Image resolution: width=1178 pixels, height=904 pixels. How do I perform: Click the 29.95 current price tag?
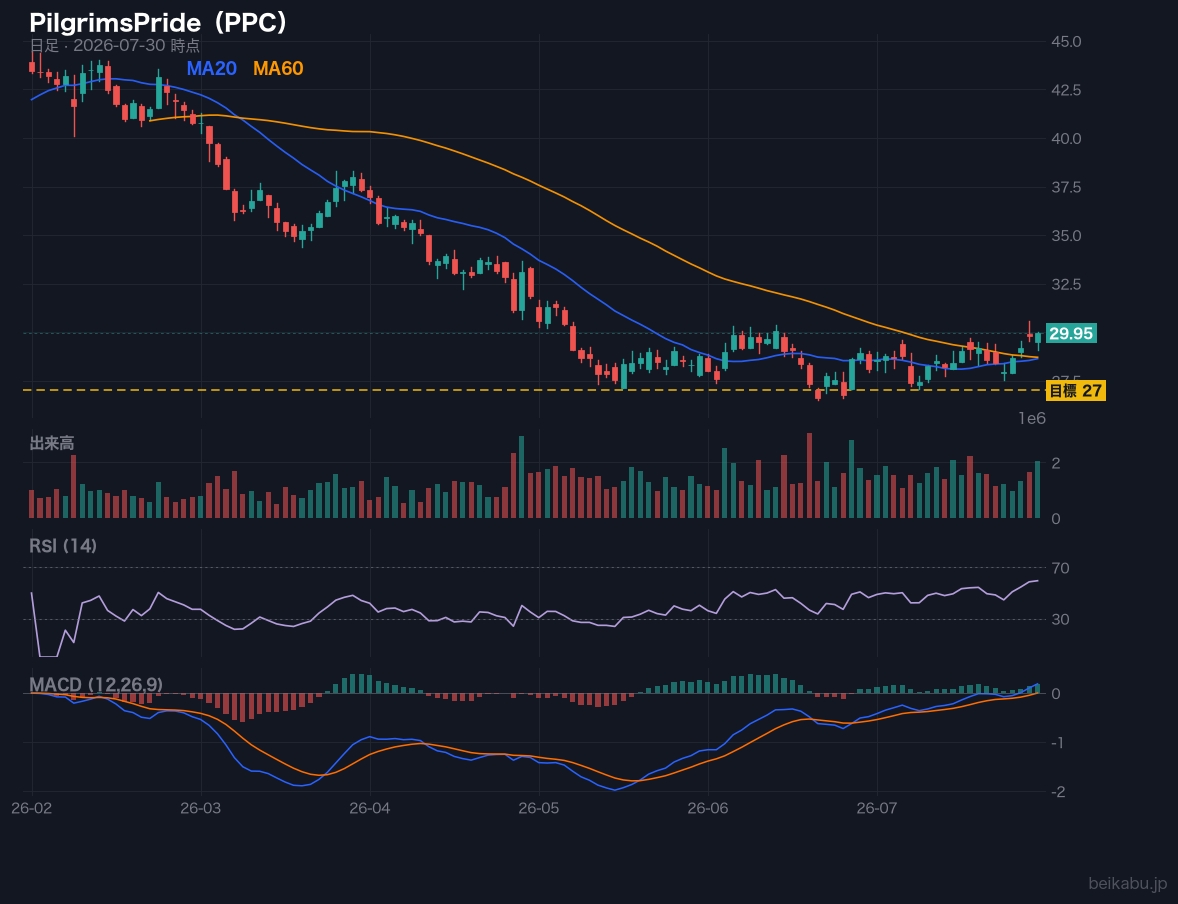(x=1071, y=334)
